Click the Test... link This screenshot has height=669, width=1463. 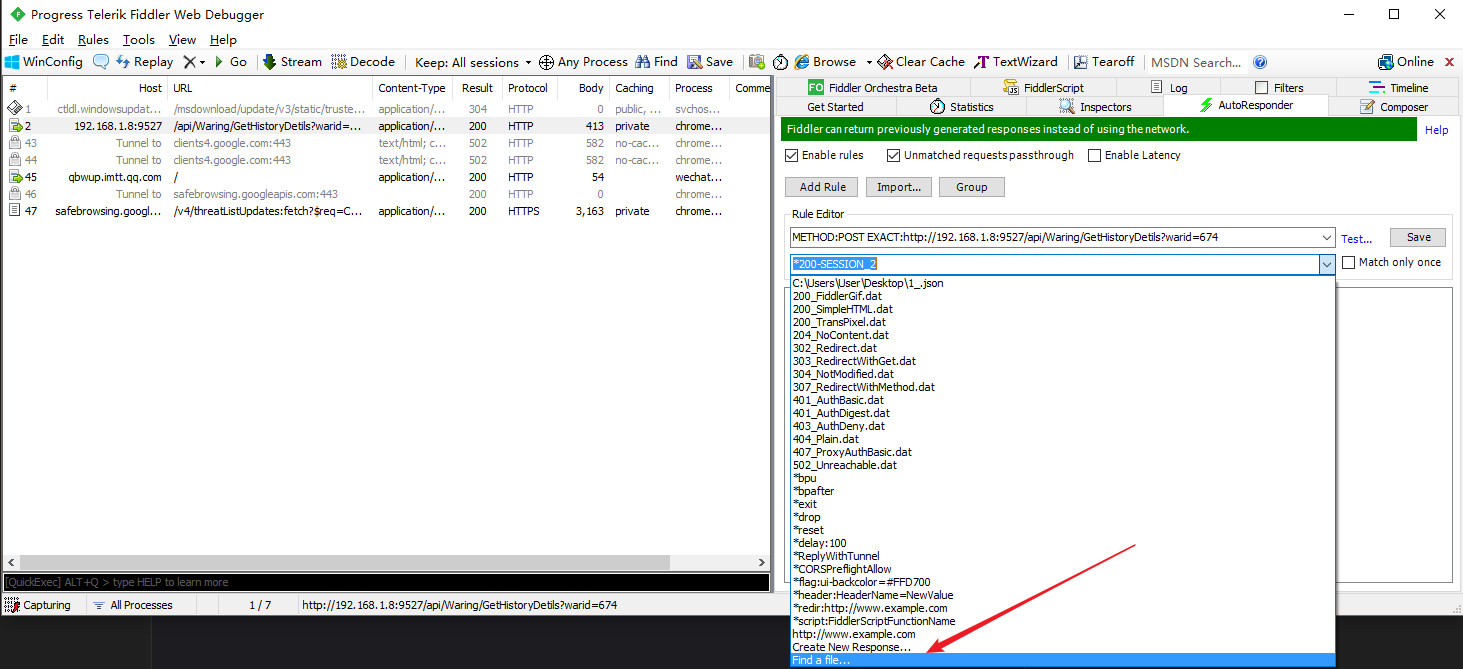pos(1356,239)
